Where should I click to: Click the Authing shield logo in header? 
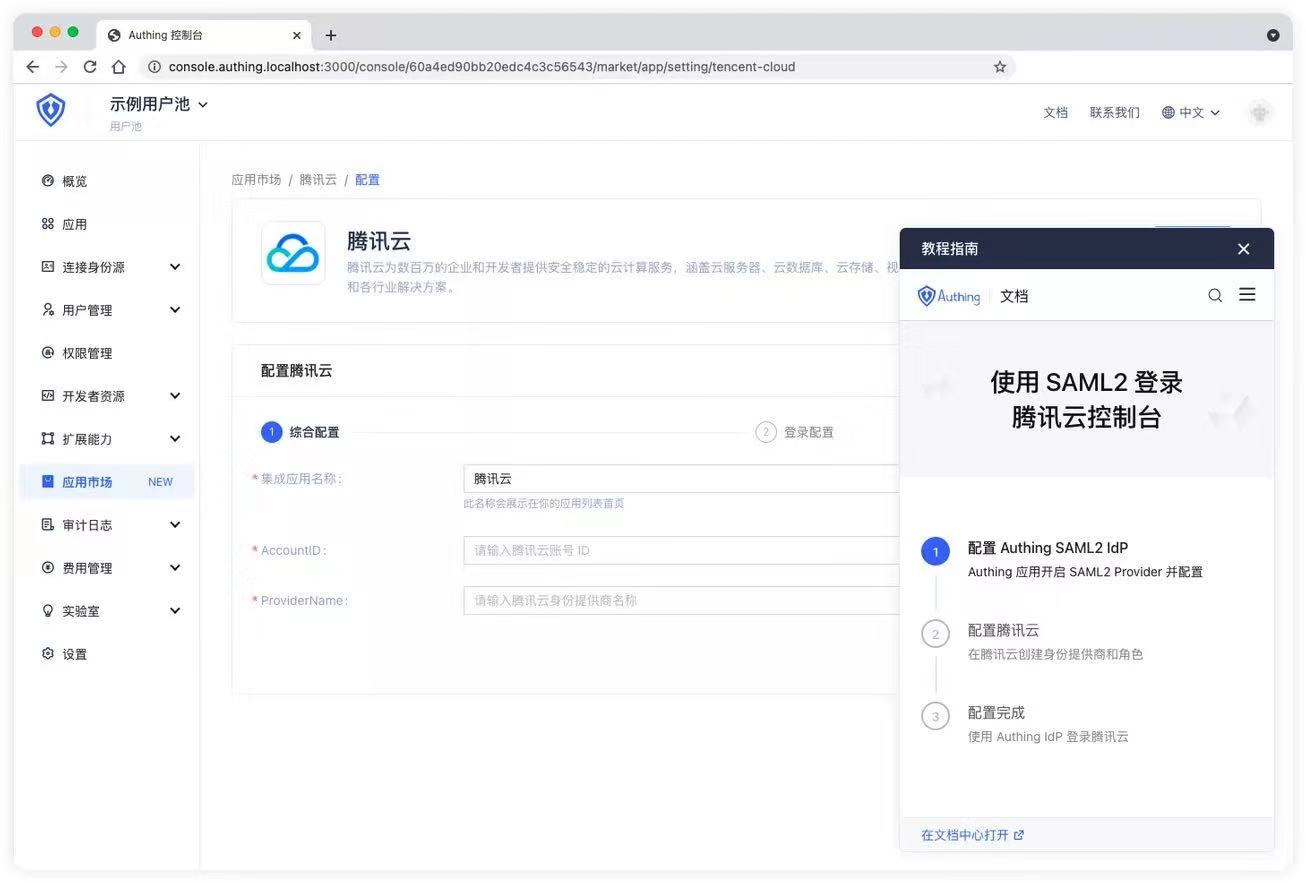[50, 110]
